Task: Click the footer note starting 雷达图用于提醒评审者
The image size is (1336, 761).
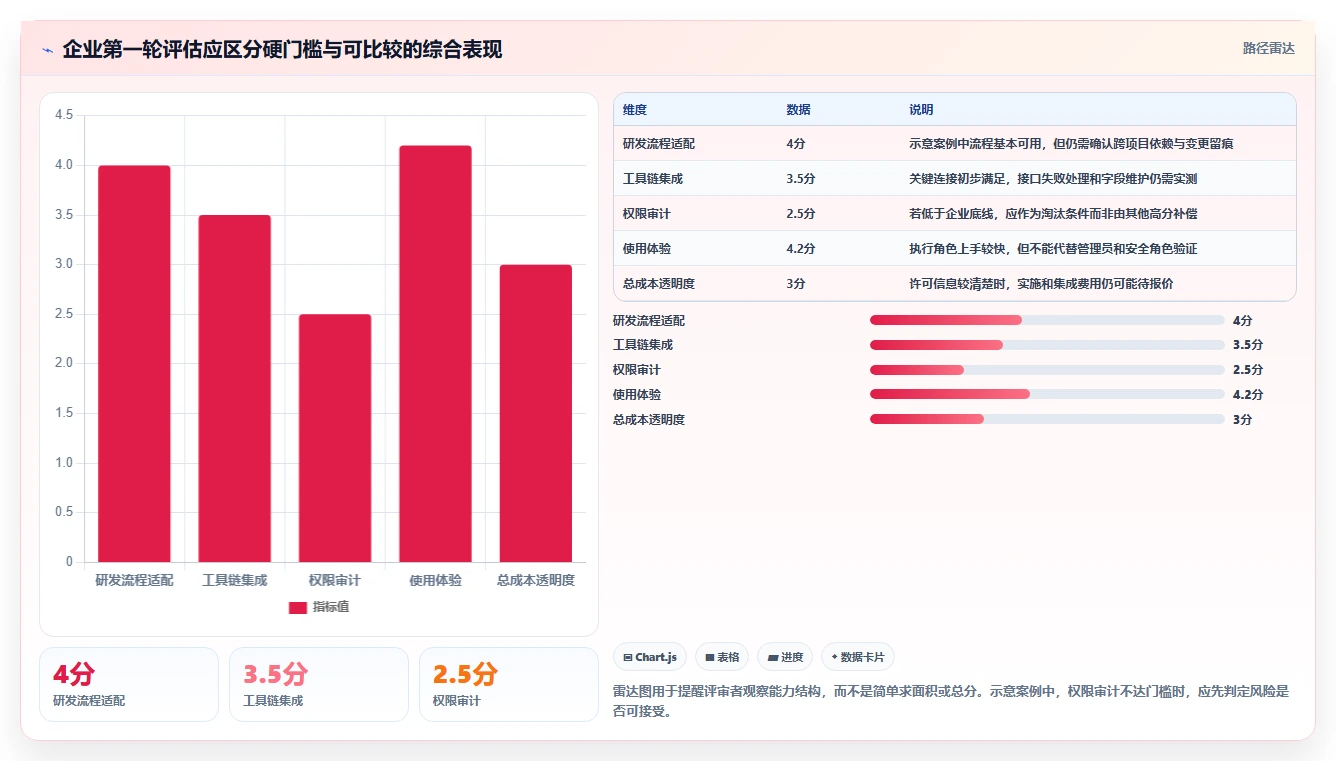Action: 951,701
